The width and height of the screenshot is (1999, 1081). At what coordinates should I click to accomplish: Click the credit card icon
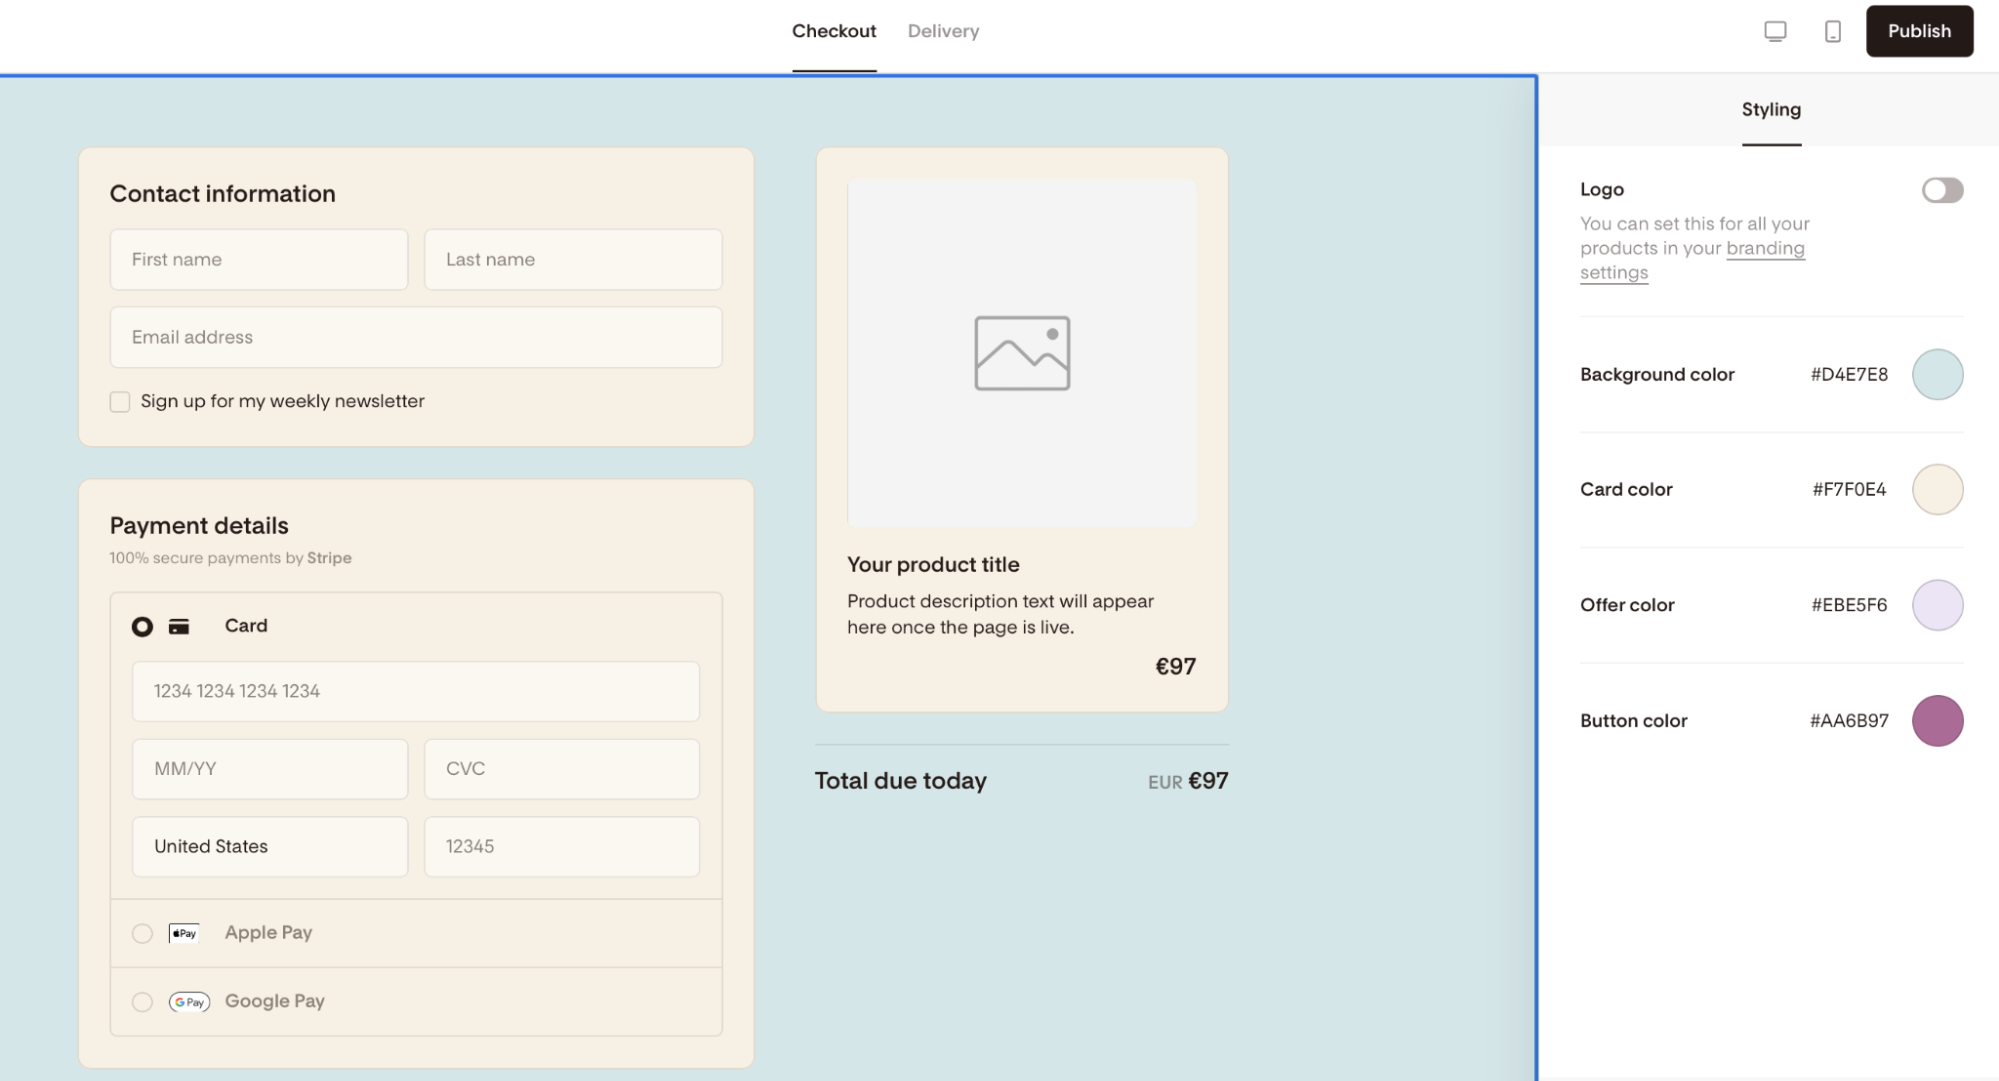click(179, 626)
